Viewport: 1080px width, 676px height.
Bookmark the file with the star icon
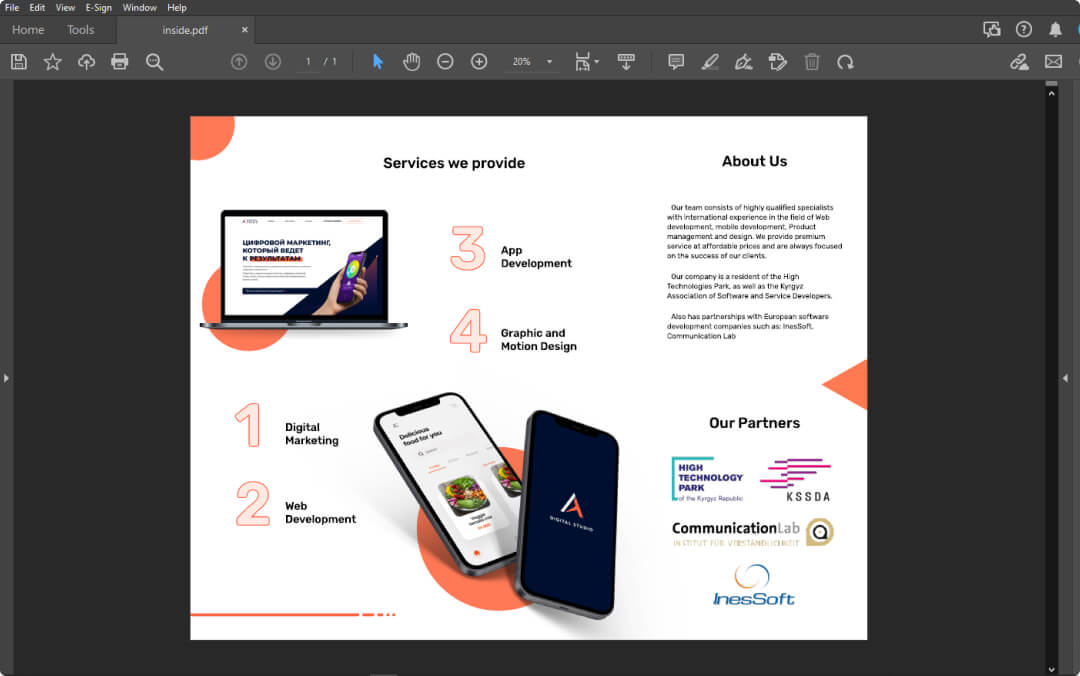[52, 62]
